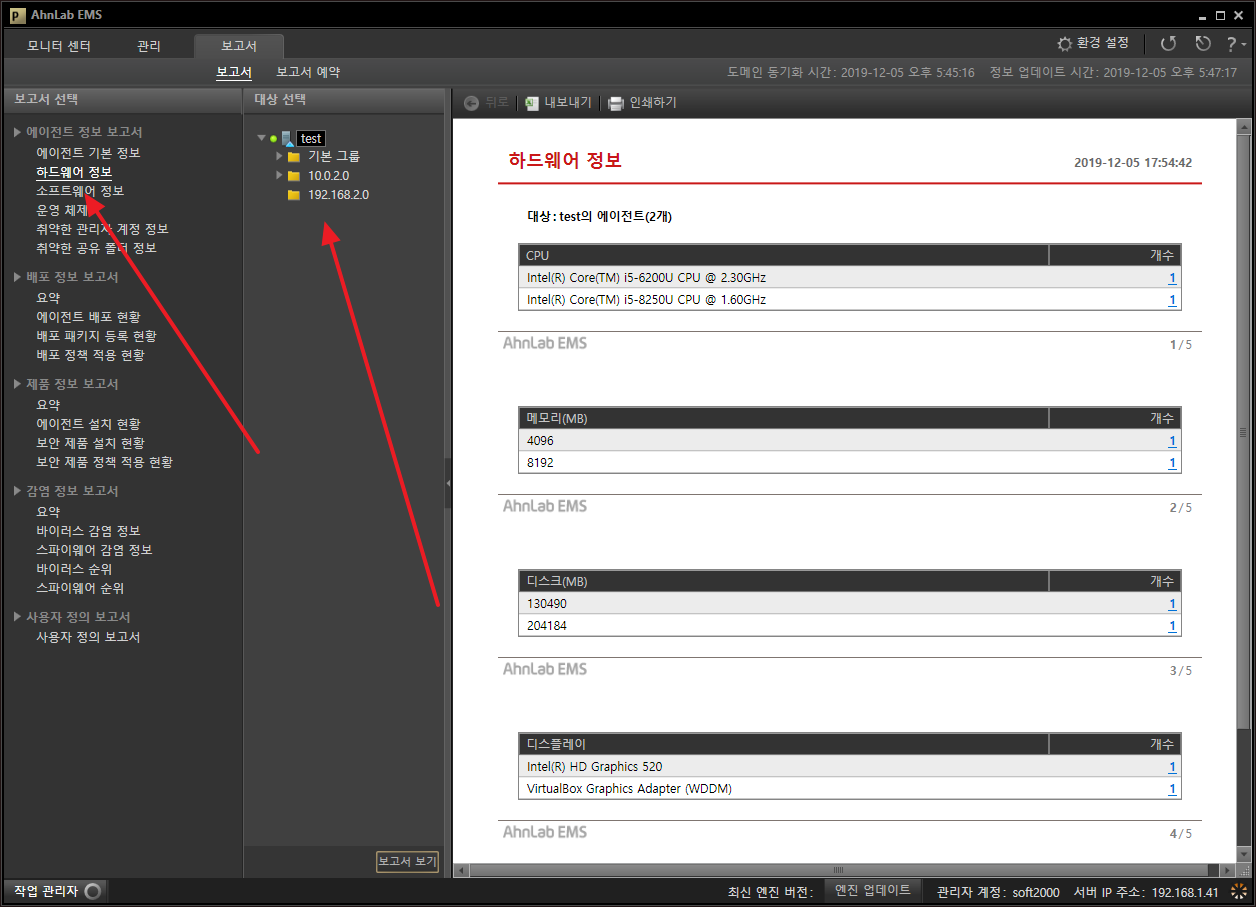Select 배포 패키지 등록 현황 report
Image resolution: width=1256 pixels, height=907 pixels.
(96, 336)
